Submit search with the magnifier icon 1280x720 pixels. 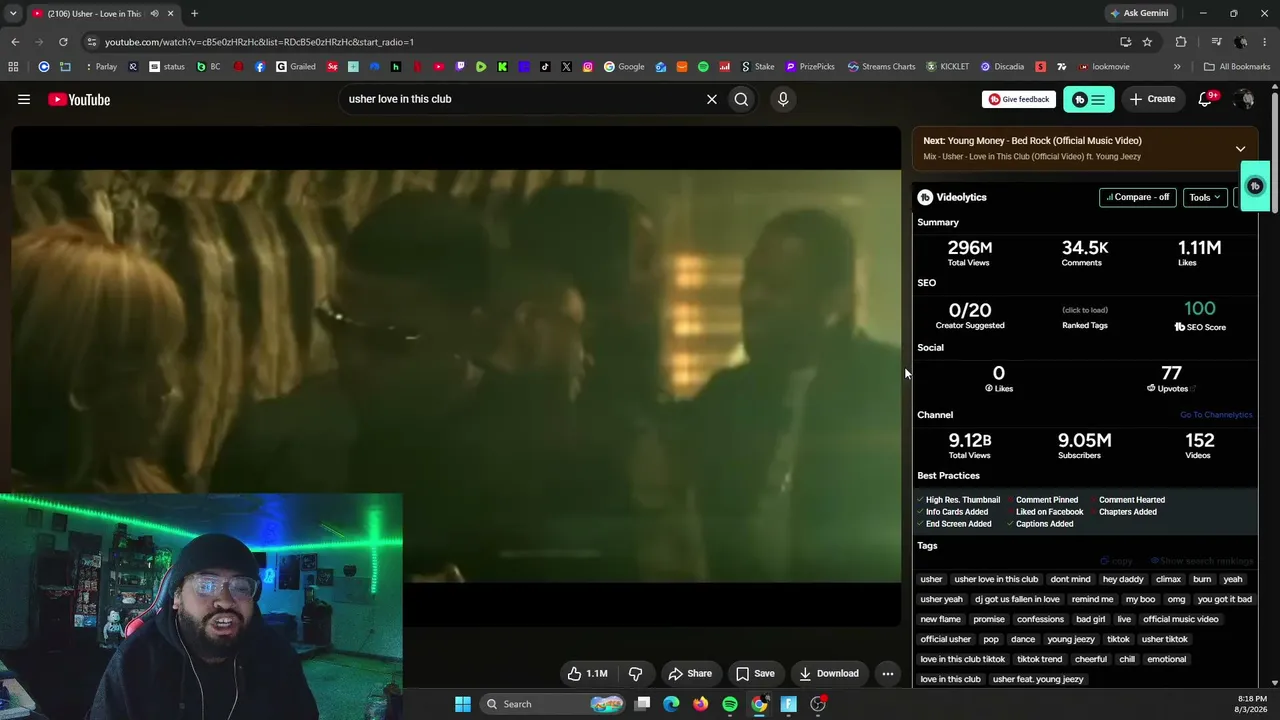pos(741,99)
